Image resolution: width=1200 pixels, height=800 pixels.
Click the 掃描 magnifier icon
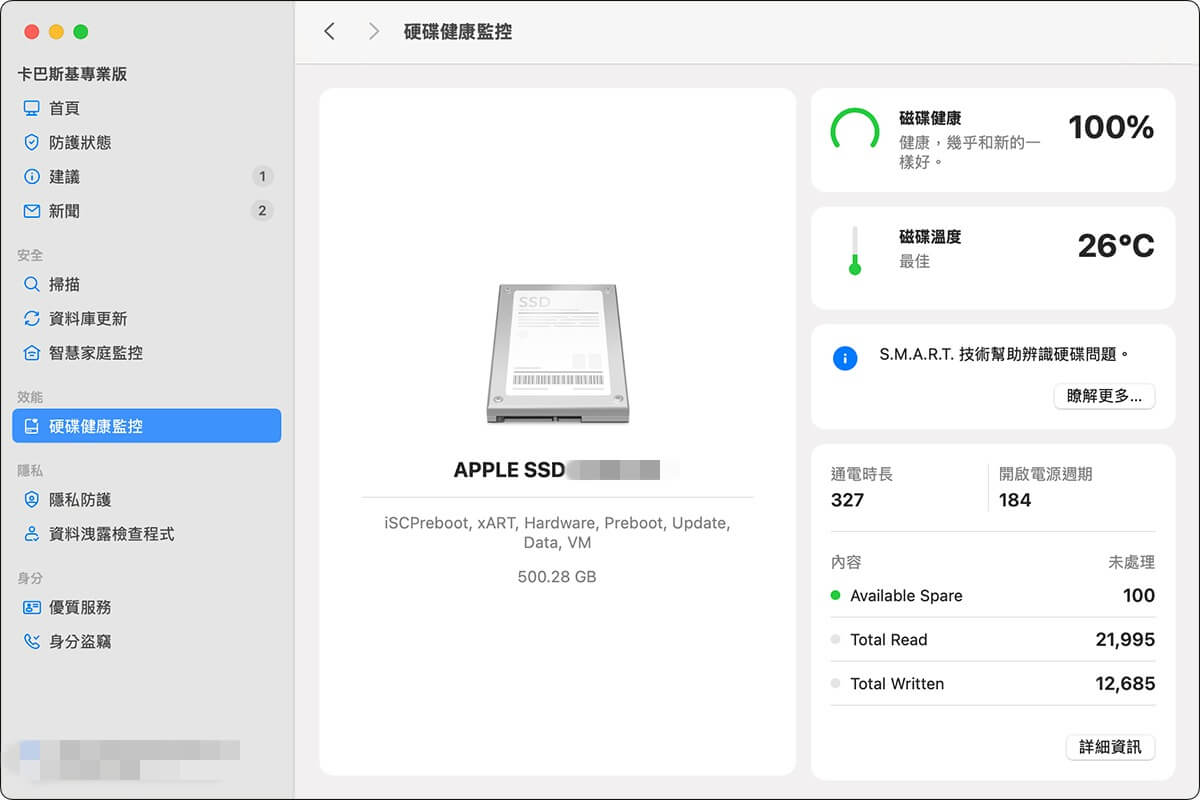(32, 284)
